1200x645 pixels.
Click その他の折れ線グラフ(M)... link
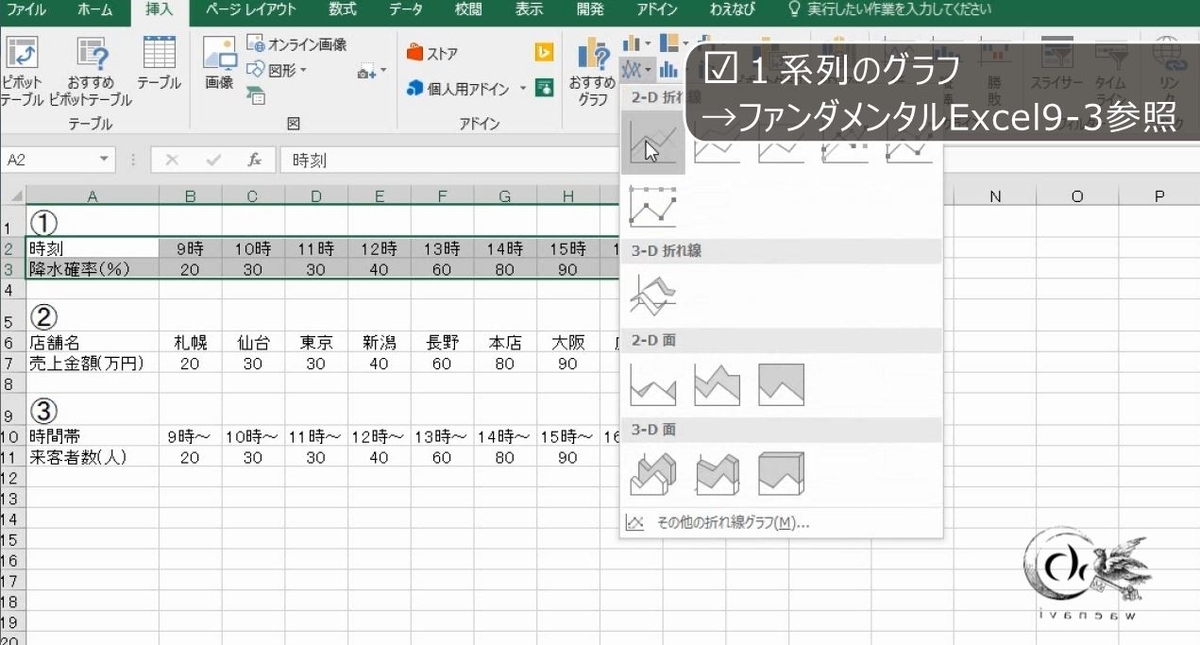[733, 522]
